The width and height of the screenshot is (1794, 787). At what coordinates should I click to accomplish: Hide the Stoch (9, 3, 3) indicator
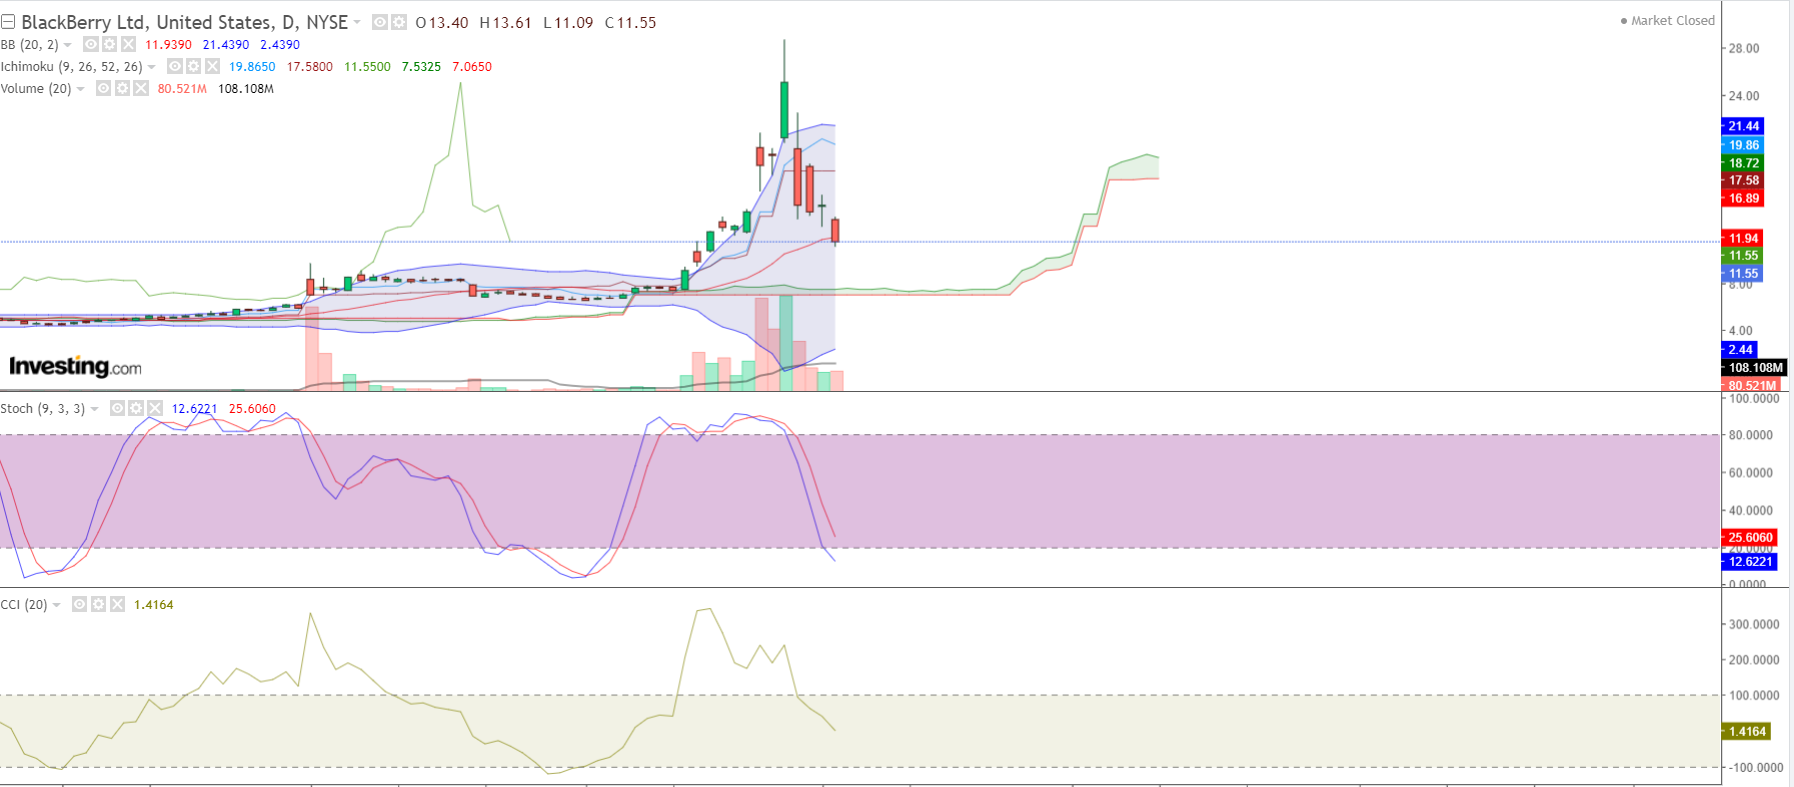(117, 409)
